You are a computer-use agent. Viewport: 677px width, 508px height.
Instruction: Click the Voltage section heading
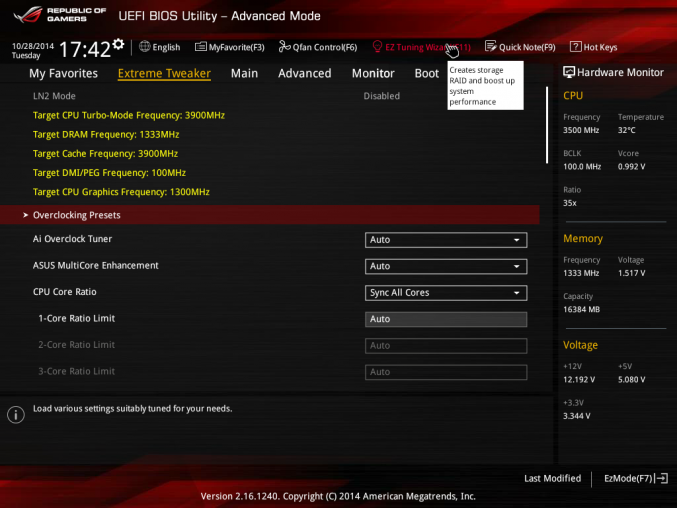click(580, 345)
